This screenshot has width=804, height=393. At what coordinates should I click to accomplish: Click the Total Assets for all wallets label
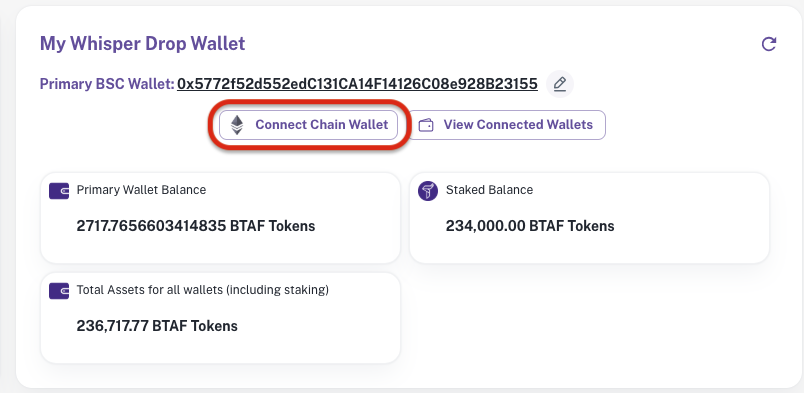tap(203, 290)
